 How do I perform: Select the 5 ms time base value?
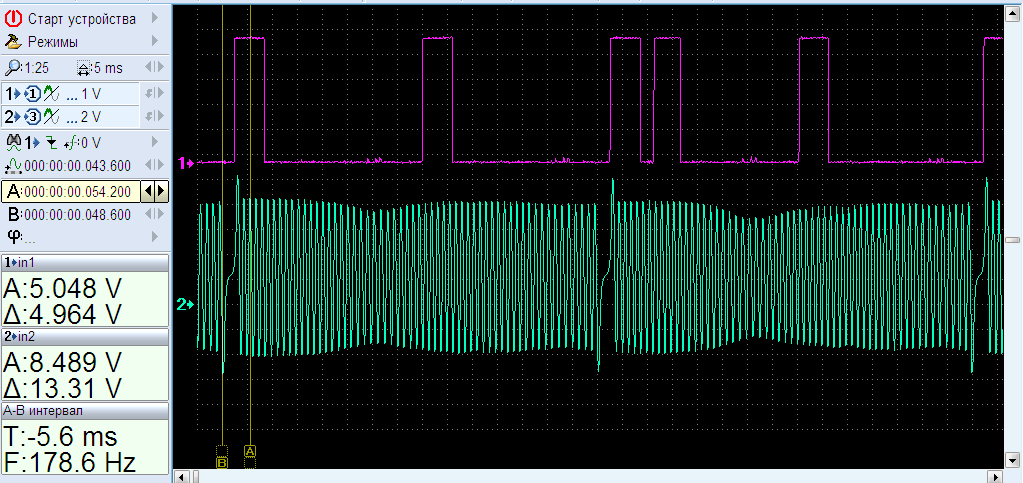[108, 68]
